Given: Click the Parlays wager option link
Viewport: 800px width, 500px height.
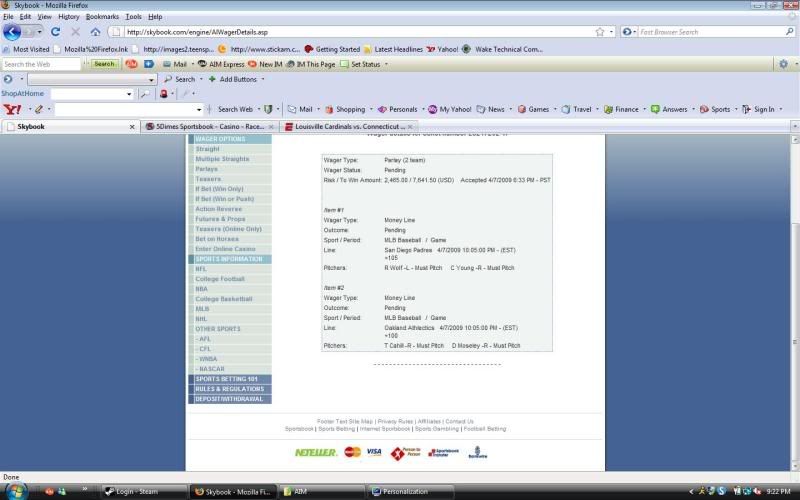Looking at the screenshot, I should (207, 169).
